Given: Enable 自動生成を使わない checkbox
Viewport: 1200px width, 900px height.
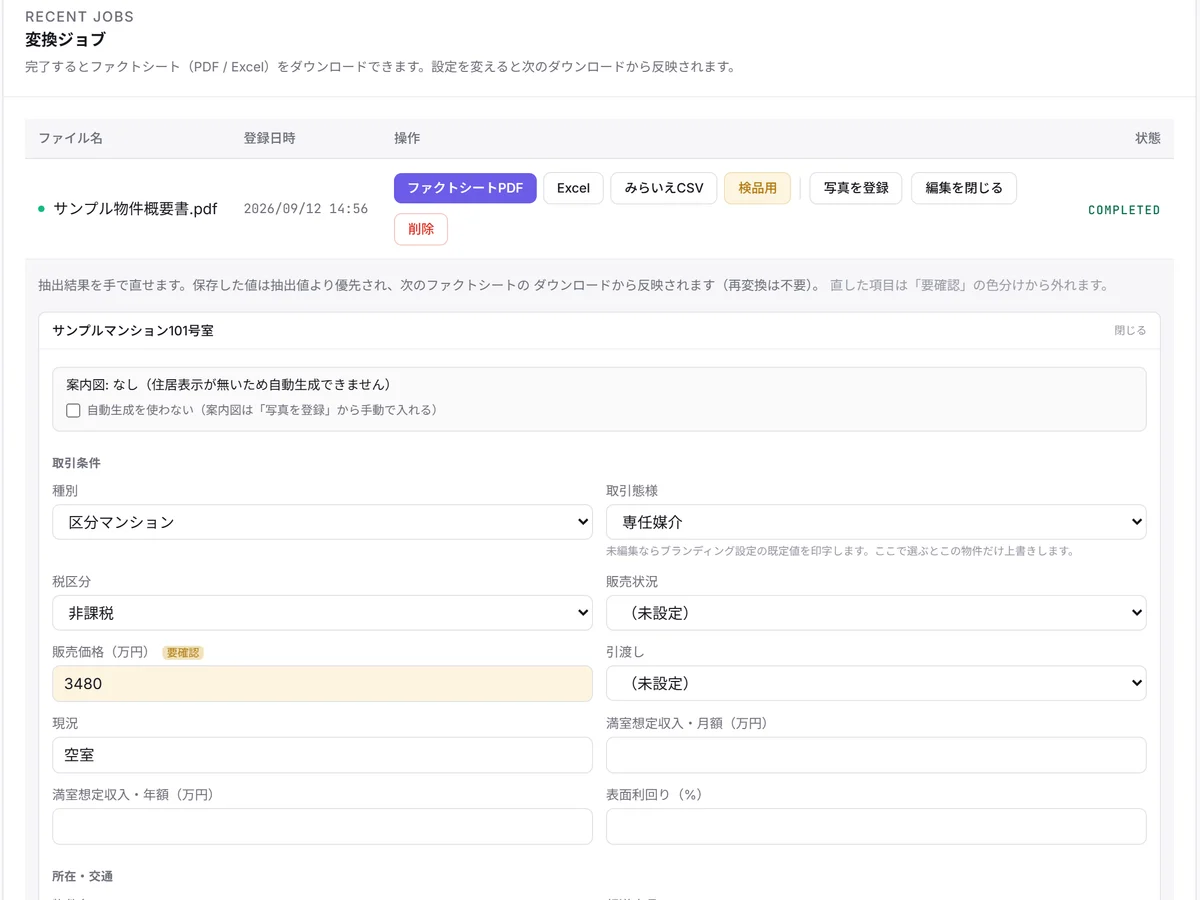Looking at the screenshot, I should click(73, 410).
